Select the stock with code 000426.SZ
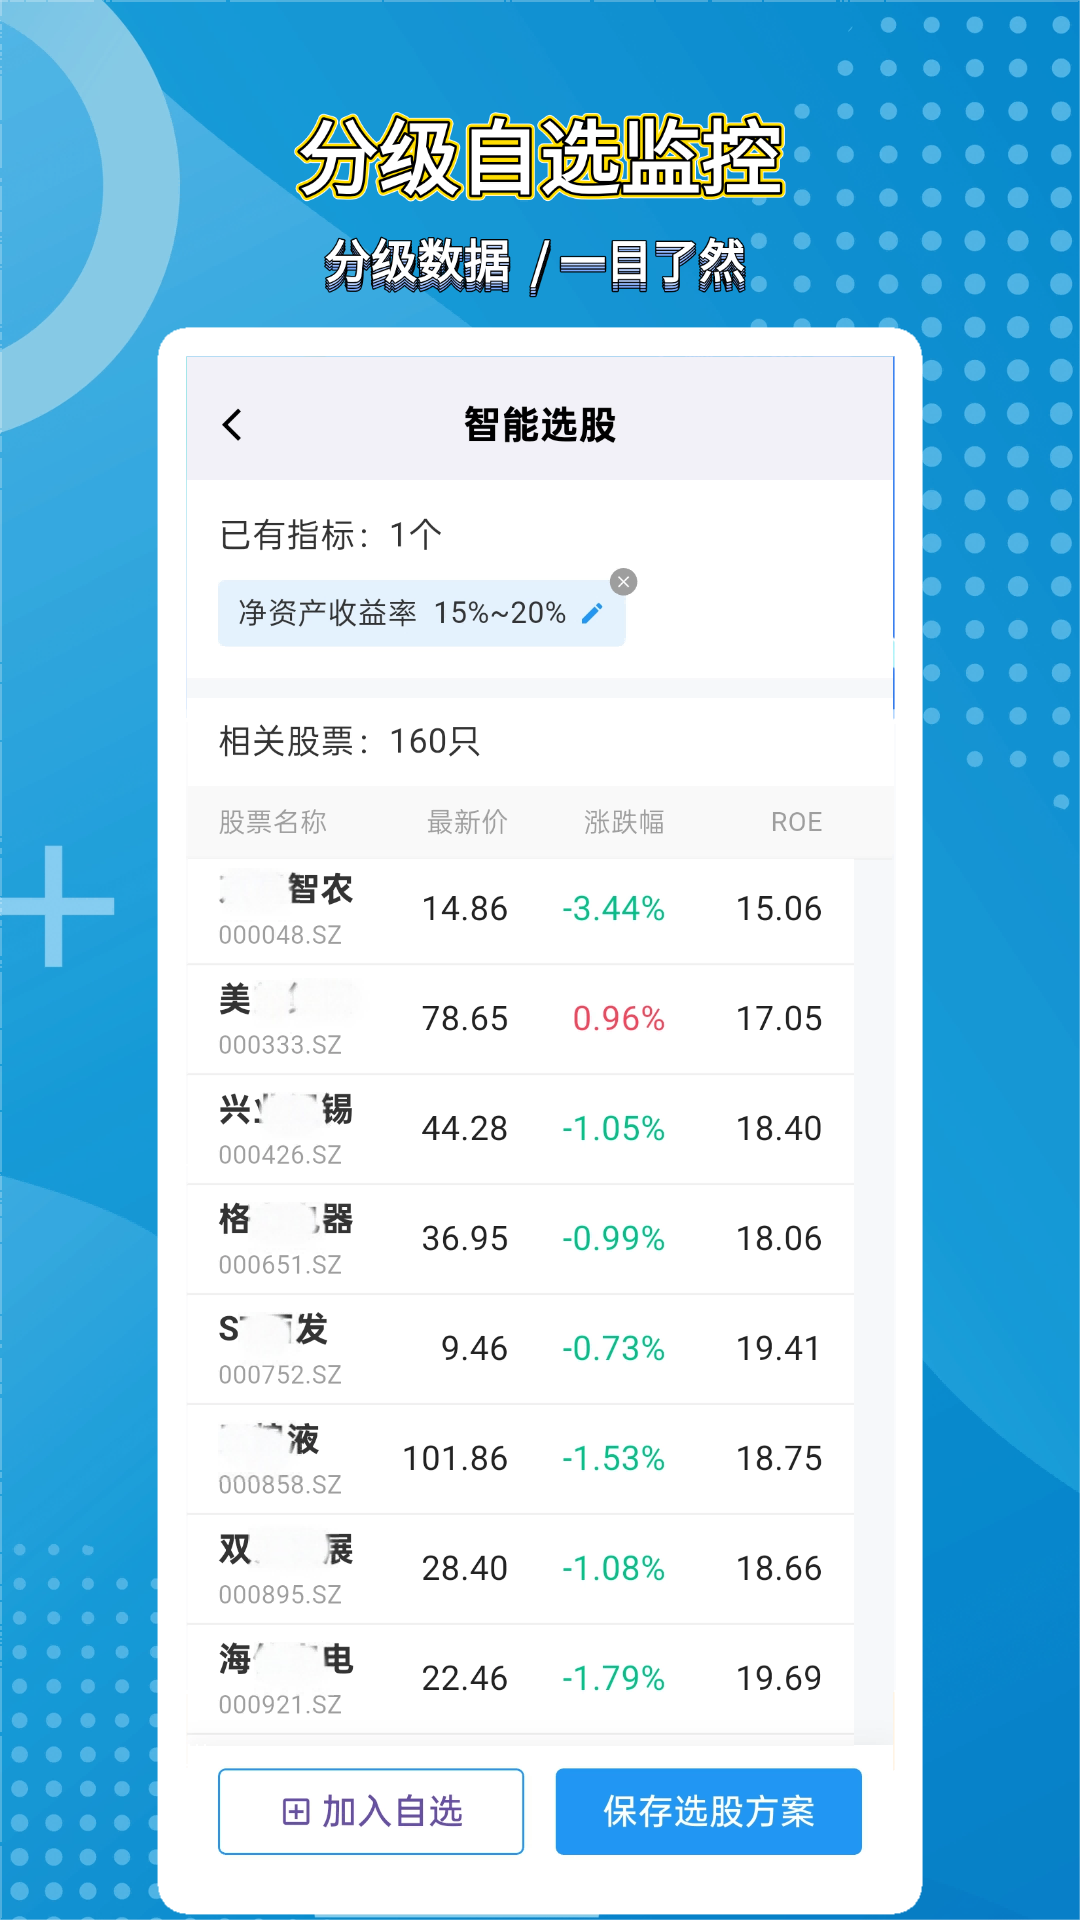The width and height of the screenshot is (1080, 1920). click(x=520, y=1130)
